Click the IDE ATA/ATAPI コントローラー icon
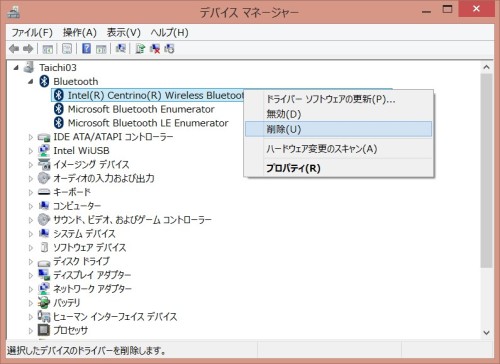This screenshot has height=364, width=500. (44, 137)
